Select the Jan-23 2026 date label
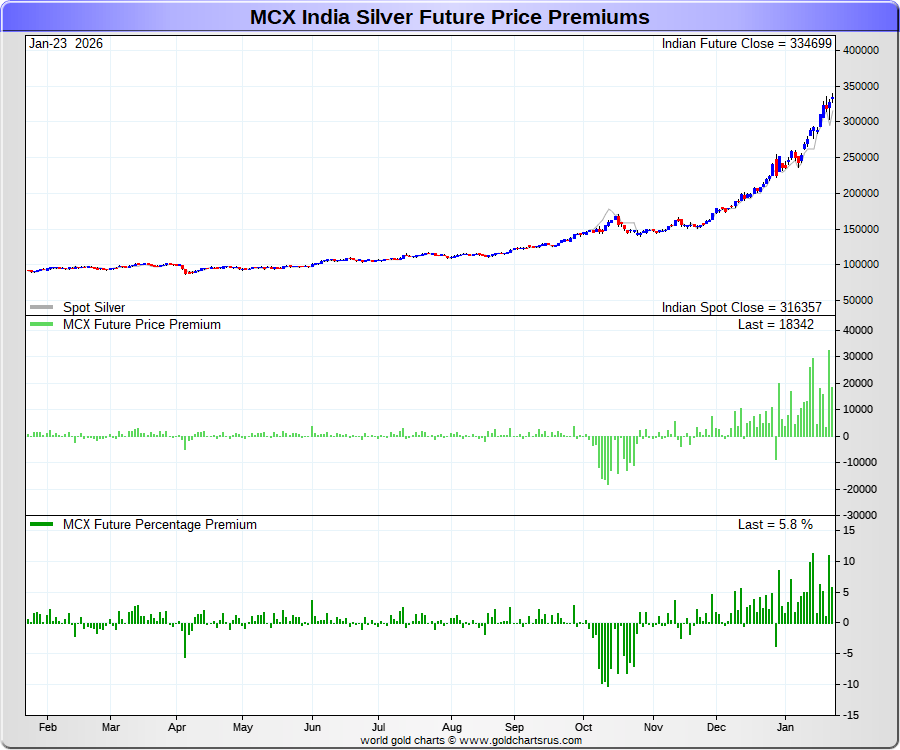900x750 pixels. coord(65,44)
